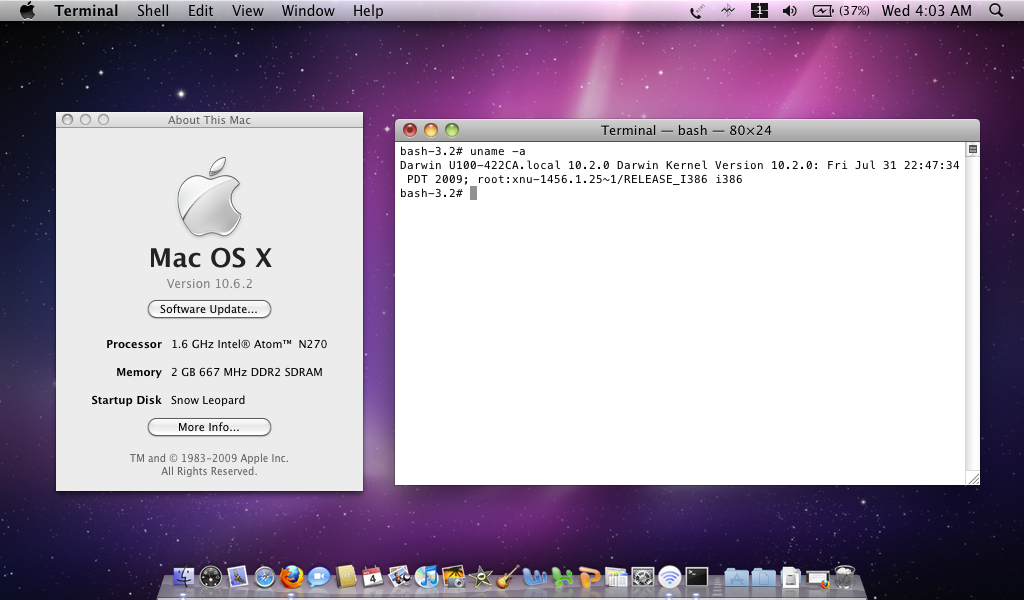Viewport: 1024px width, 600px height.
Task: Open the Mail stamp icon in Dock
Action: coord(238,576)
